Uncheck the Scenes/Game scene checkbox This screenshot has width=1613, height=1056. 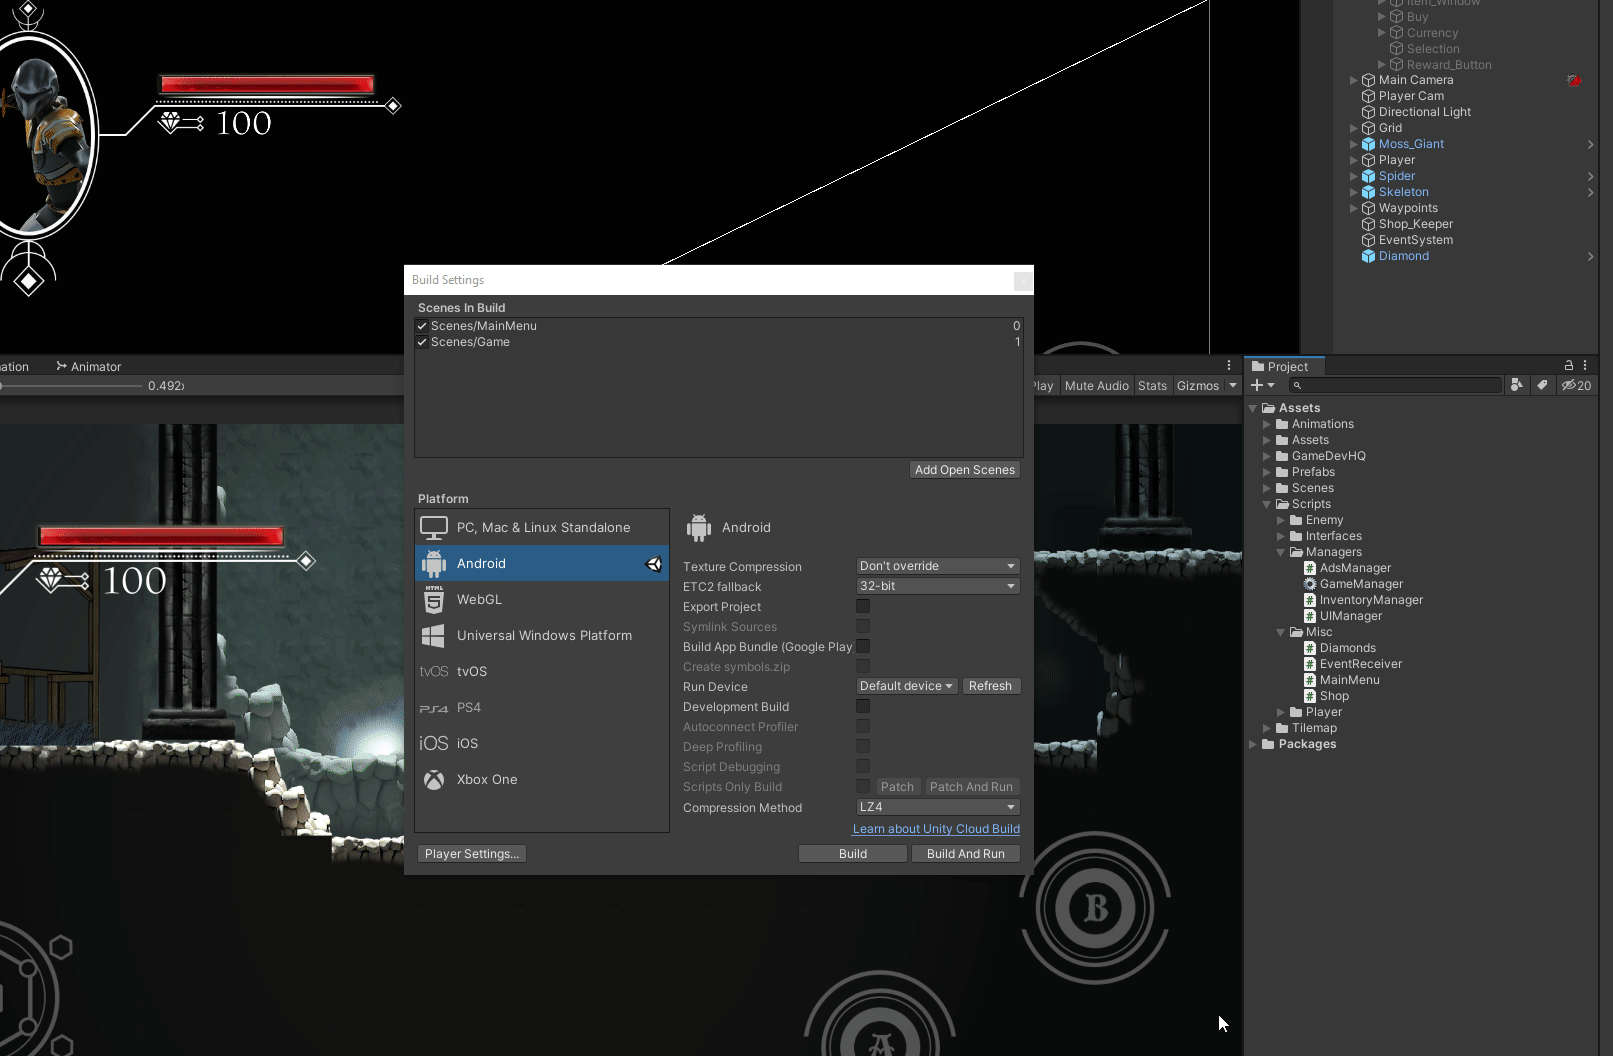[422, 342]
